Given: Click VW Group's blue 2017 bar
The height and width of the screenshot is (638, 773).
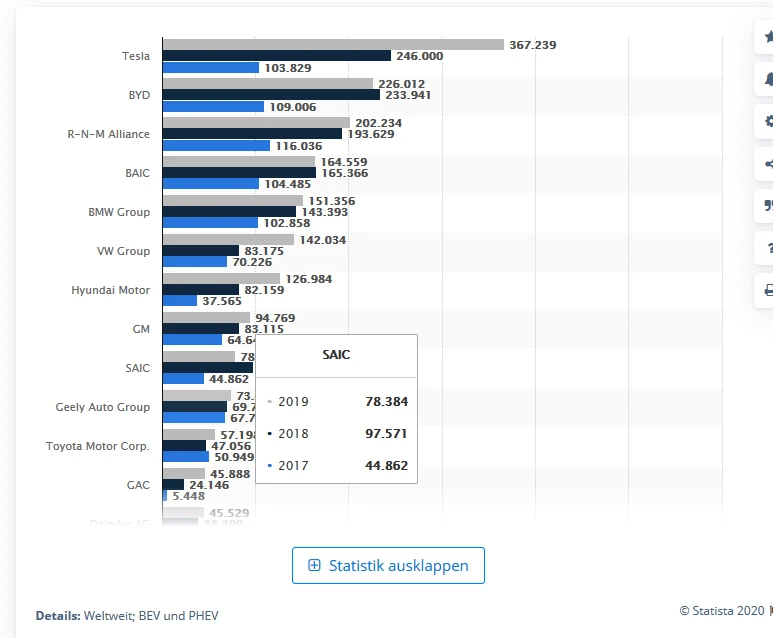Looking at the screenshot, I should click(194, 262).
